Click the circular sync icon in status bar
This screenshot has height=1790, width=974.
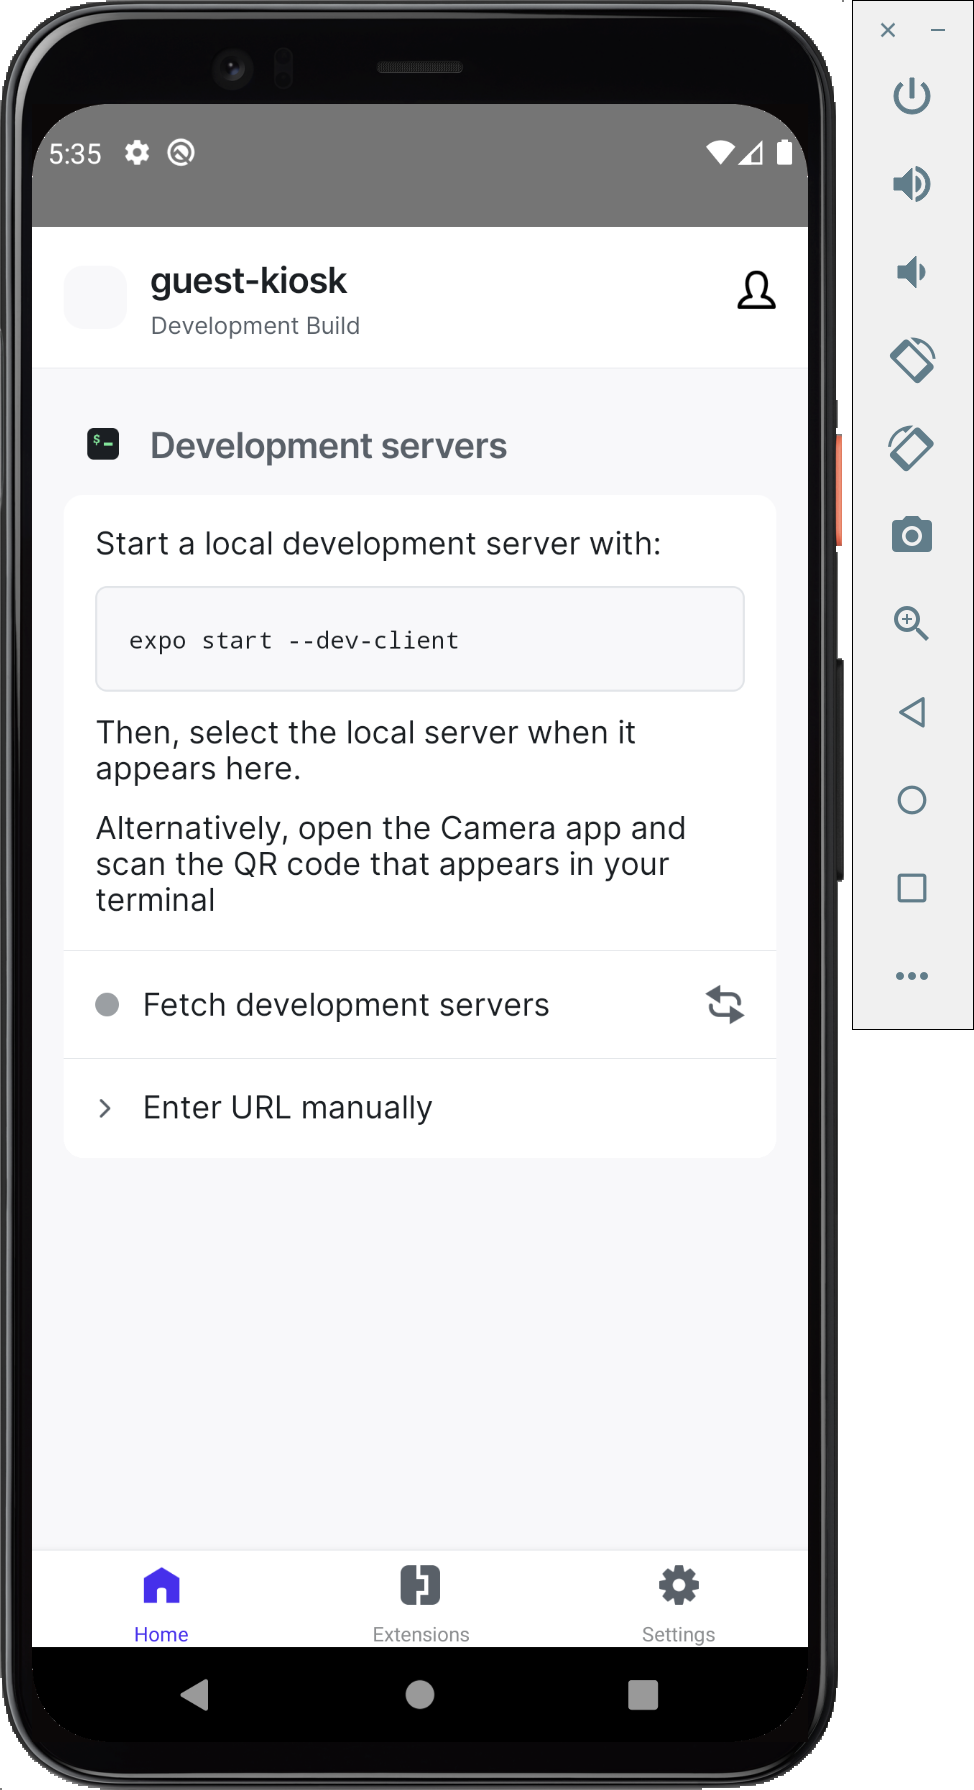click(x=181, y=152)
